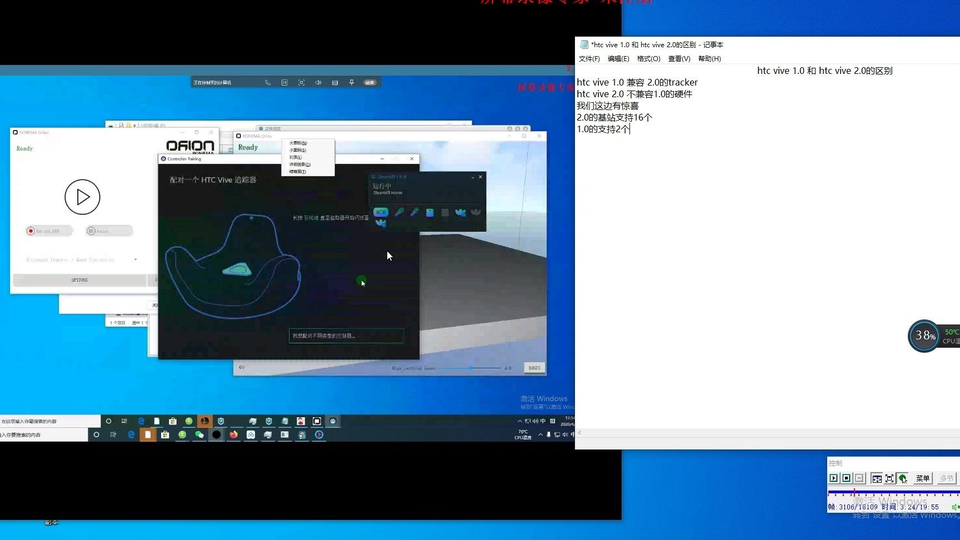Screen dimensions: 960x540
Task: Click the fullscreen bracket icon in recorder panel
Action: pos(890,478)
